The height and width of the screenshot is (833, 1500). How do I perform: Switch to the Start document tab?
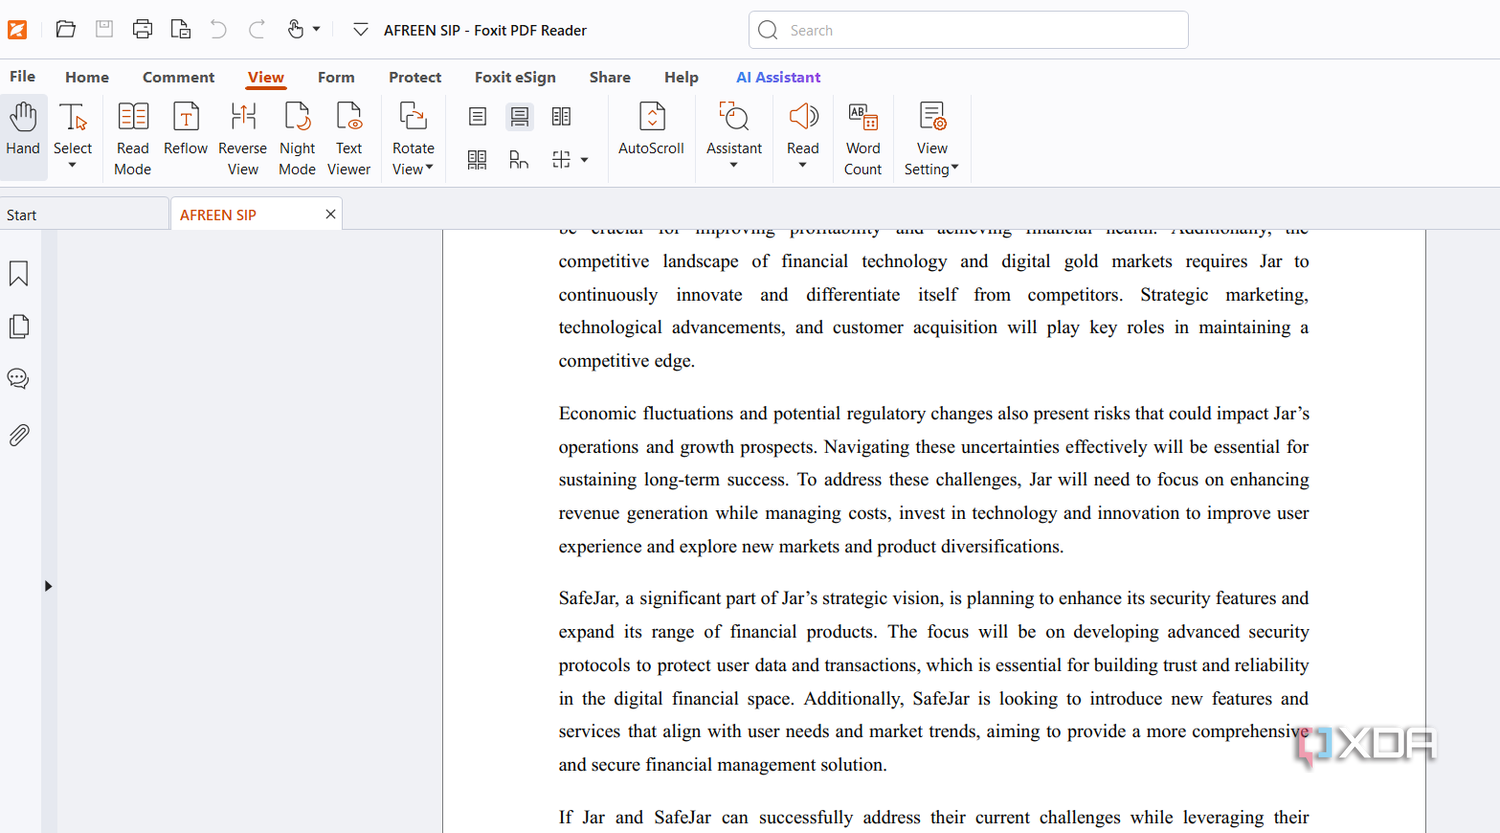[x=84, y=215]
